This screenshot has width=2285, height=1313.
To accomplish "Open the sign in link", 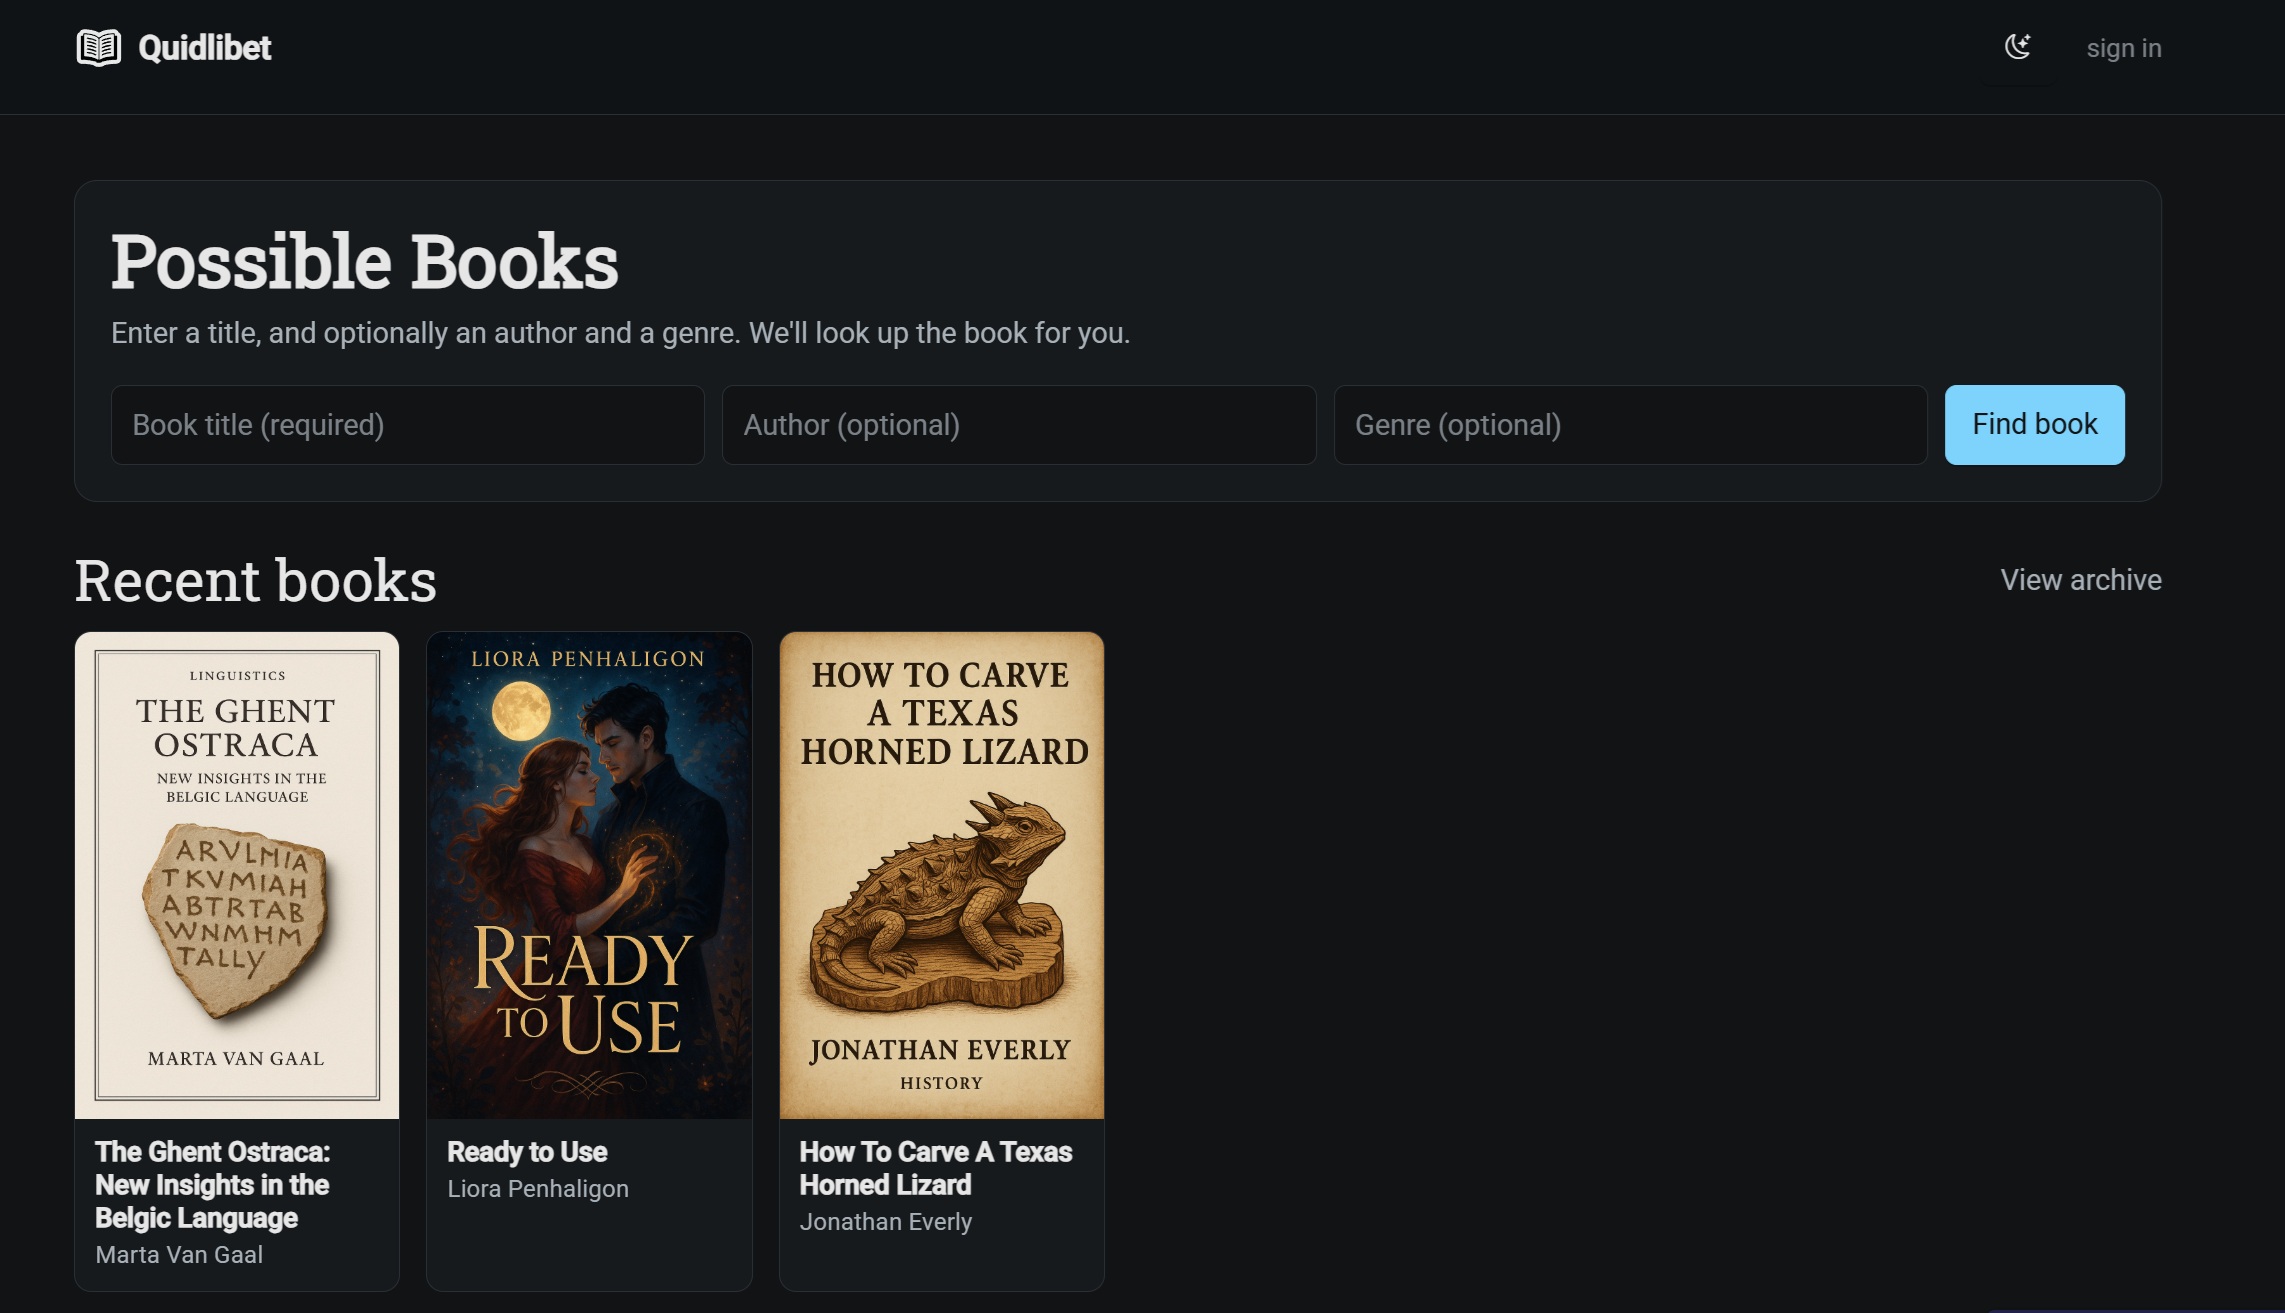I will 2123,48.
